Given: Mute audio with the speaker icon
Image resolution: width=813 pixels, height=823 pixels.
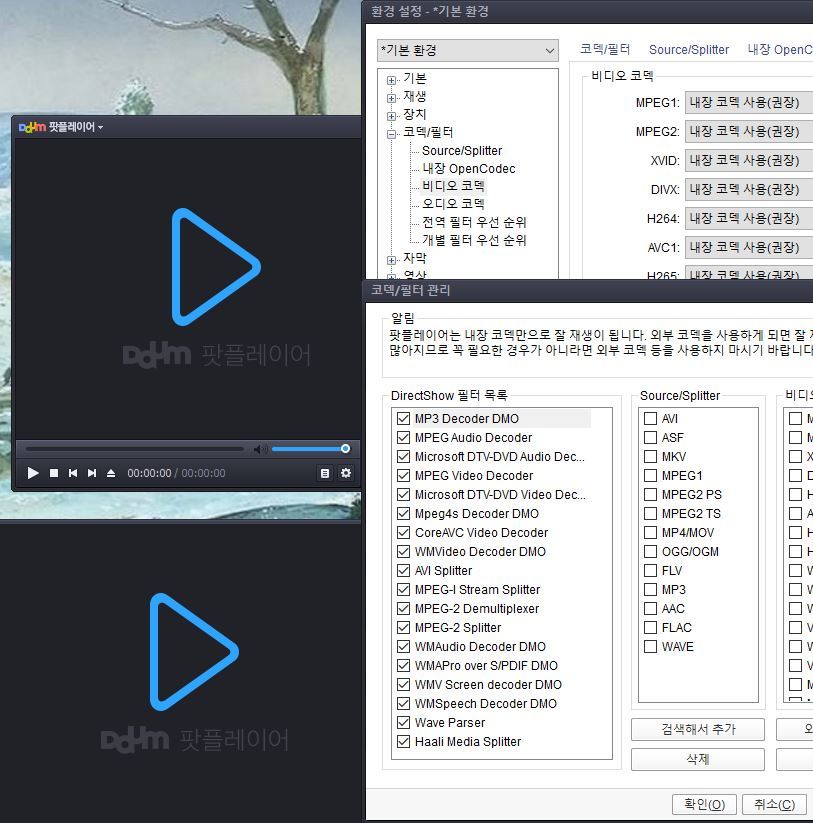Looking at the screenshot, I should pyautogui.click(x=260, y=449).
